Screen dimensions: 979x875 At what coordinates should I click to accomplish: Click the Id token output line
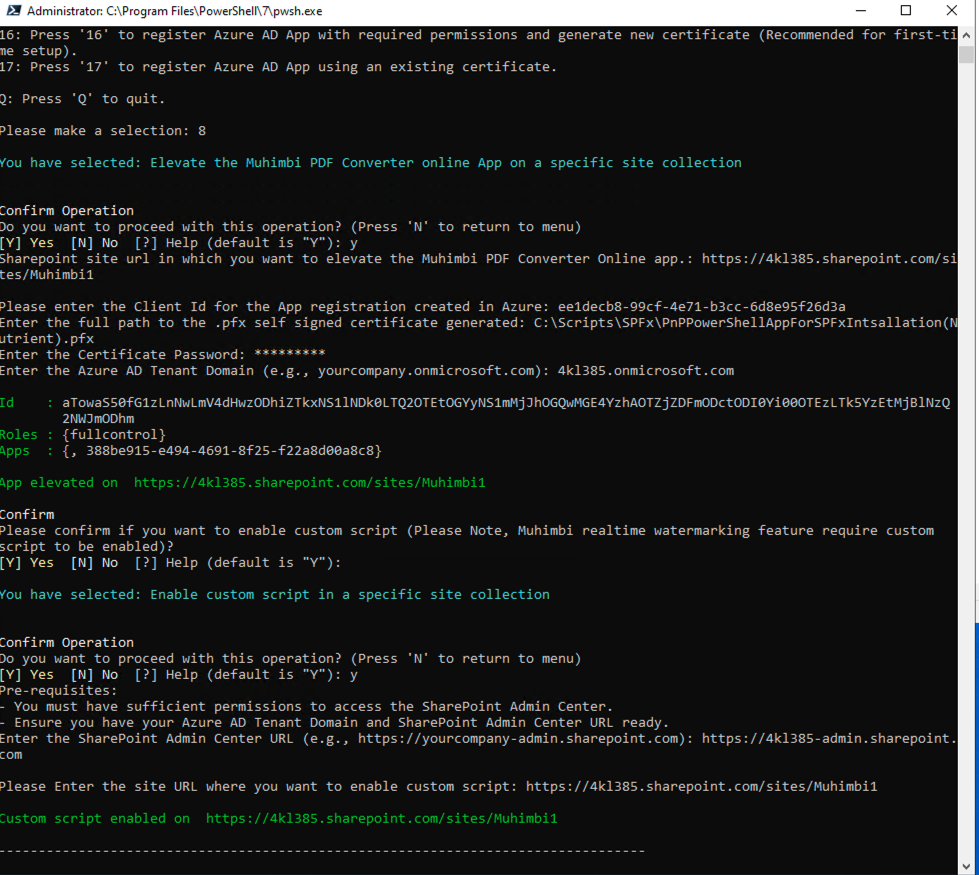click(300, 402)
